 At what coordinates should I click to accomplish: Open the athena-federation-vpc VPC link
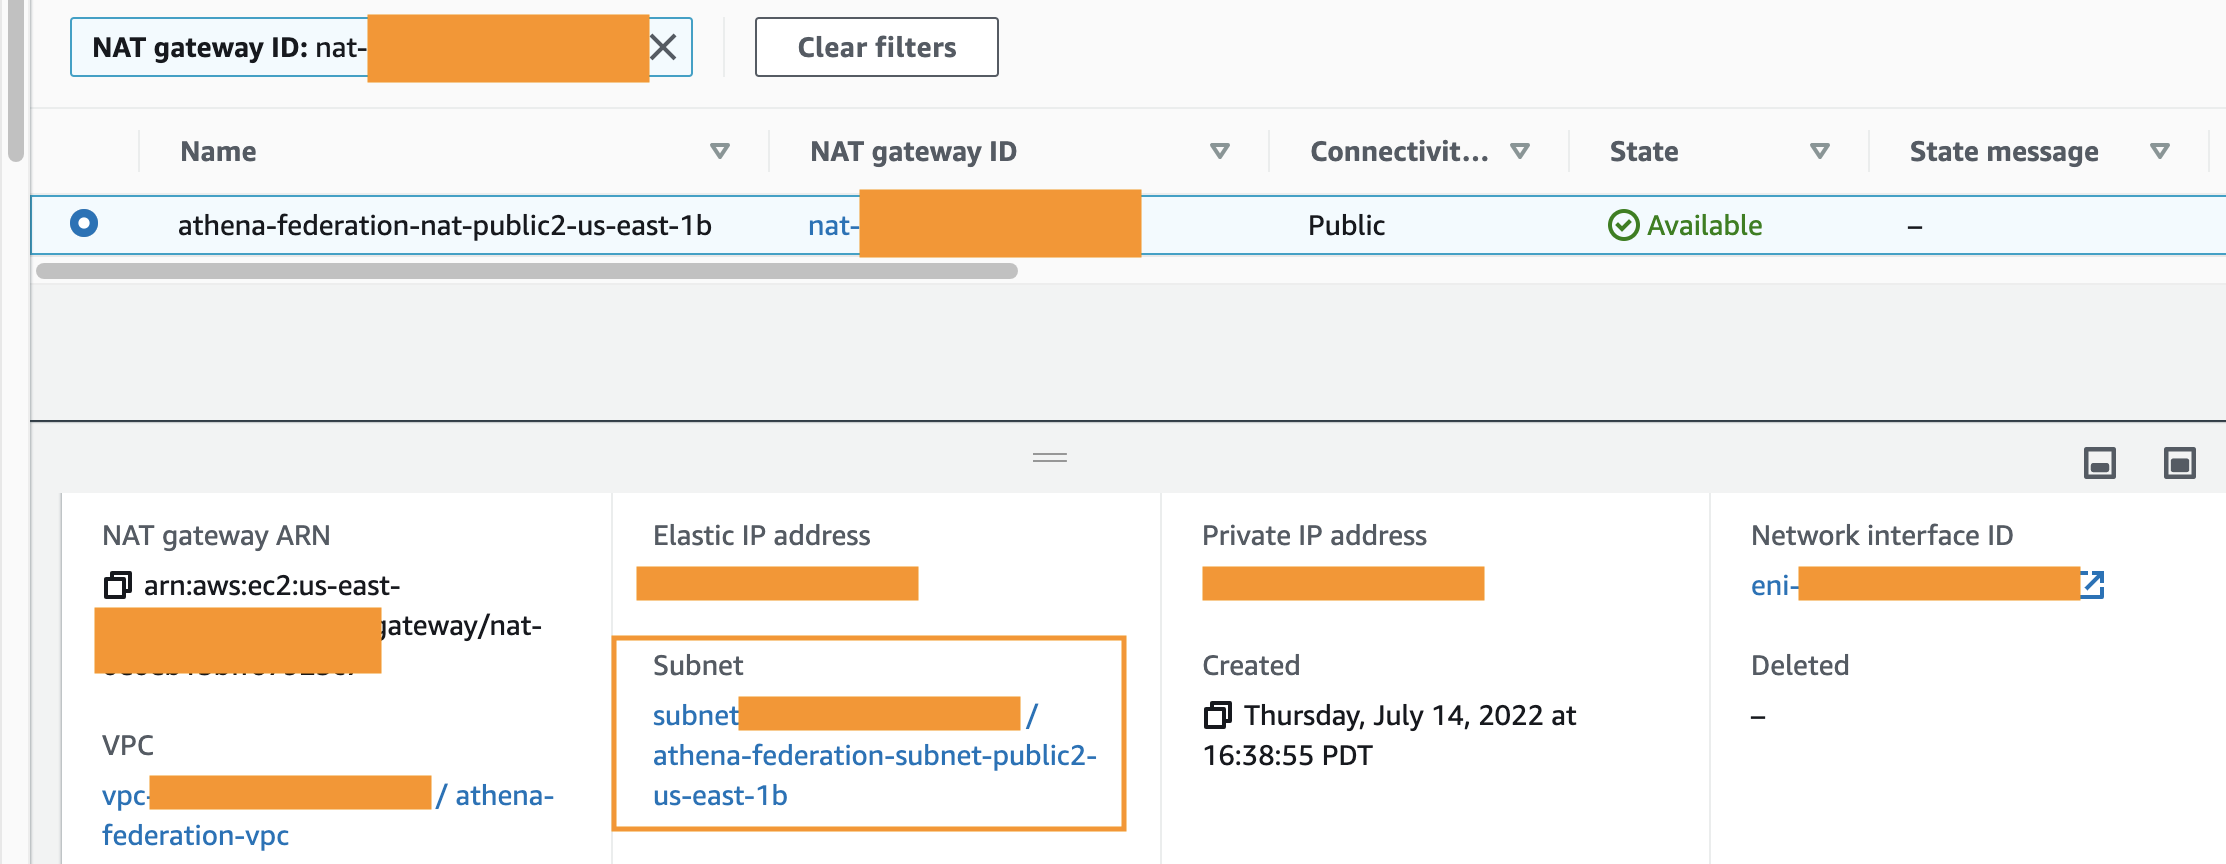pos(328,815)
